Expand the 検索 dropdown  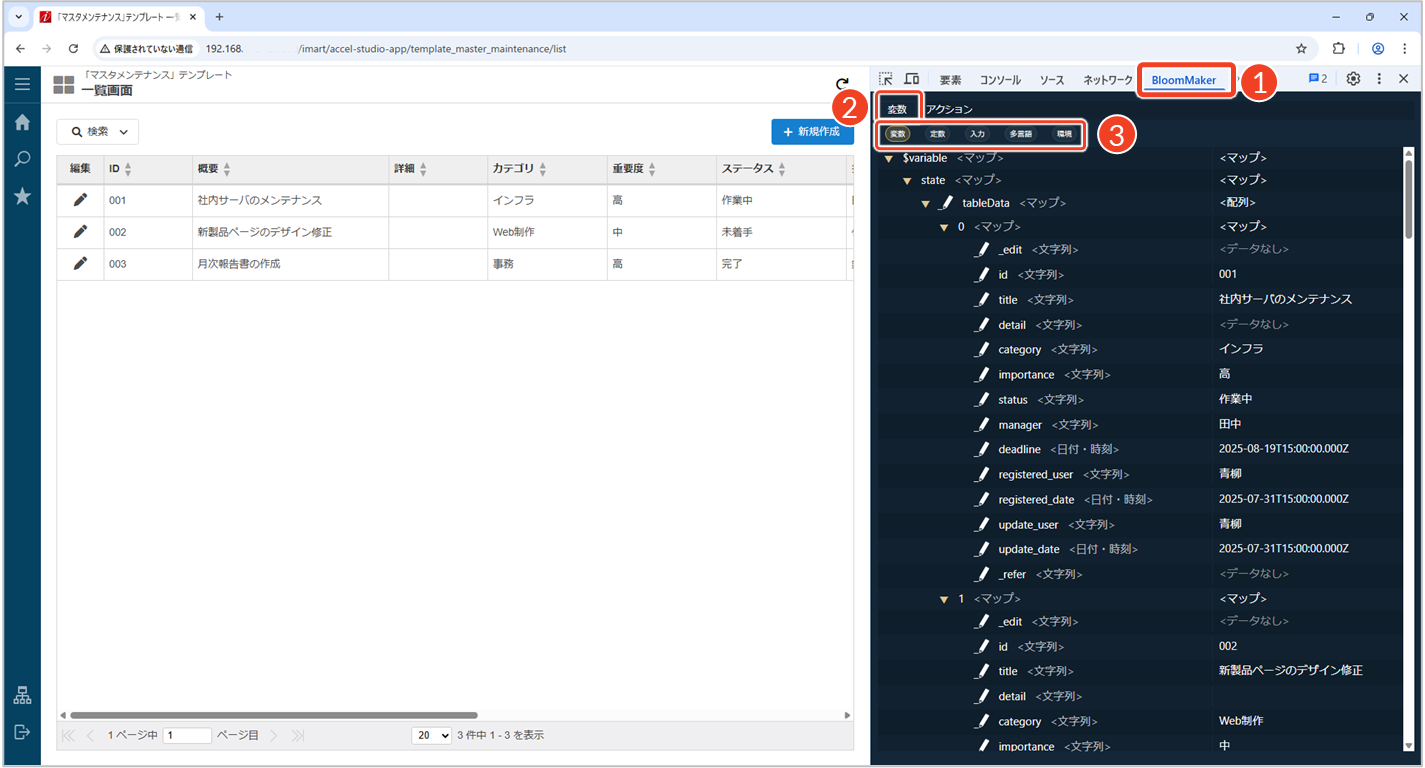pyautogui.click(x=98, y=132)
